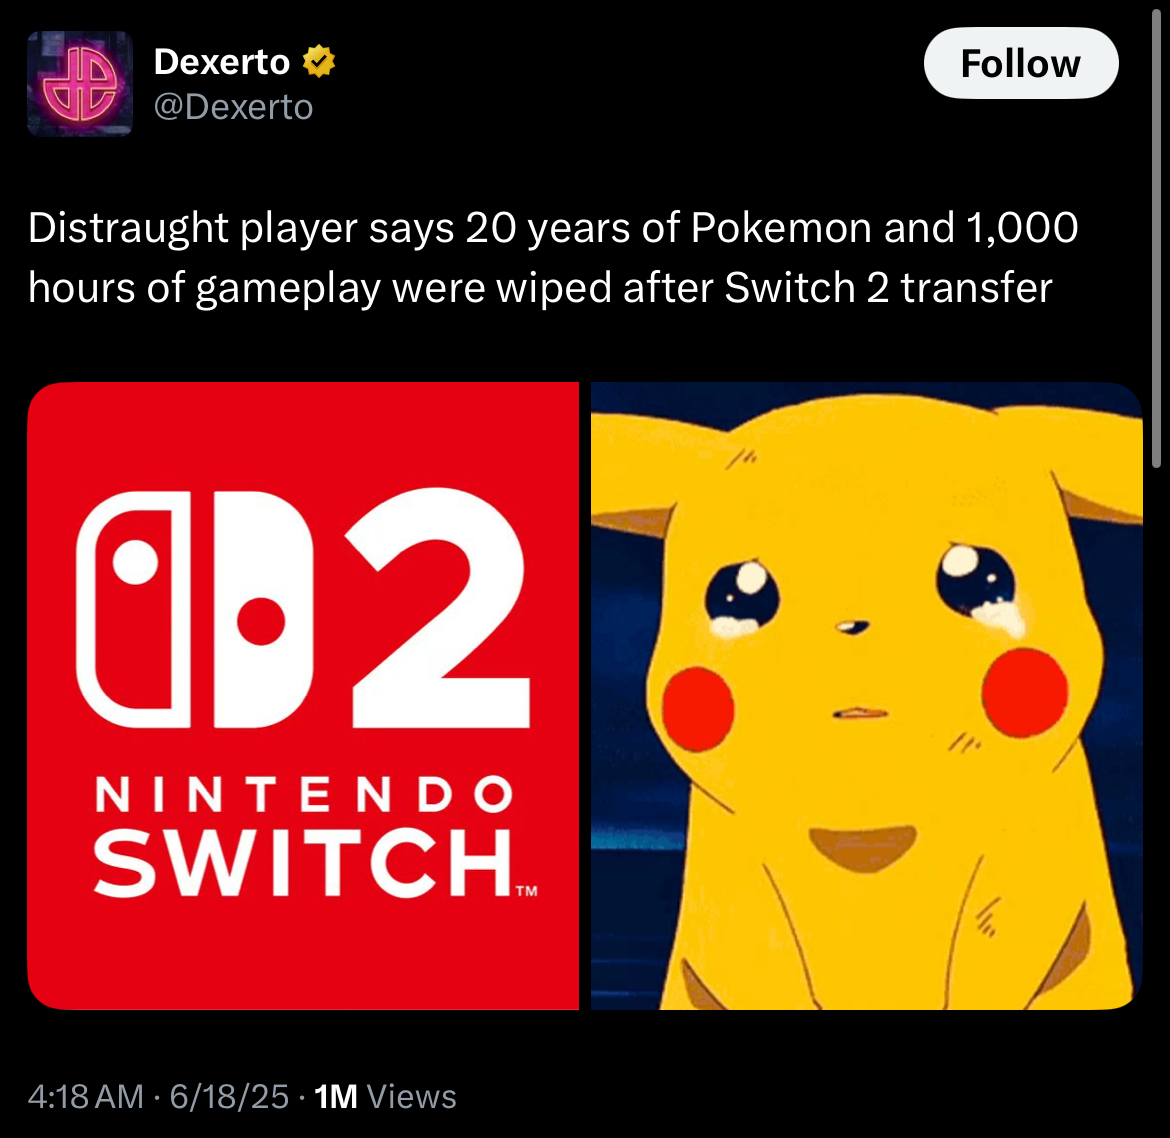1170x1138 pixels.
Task: Click the words "Switch 2 transfer"
Action: pos(888,288)
